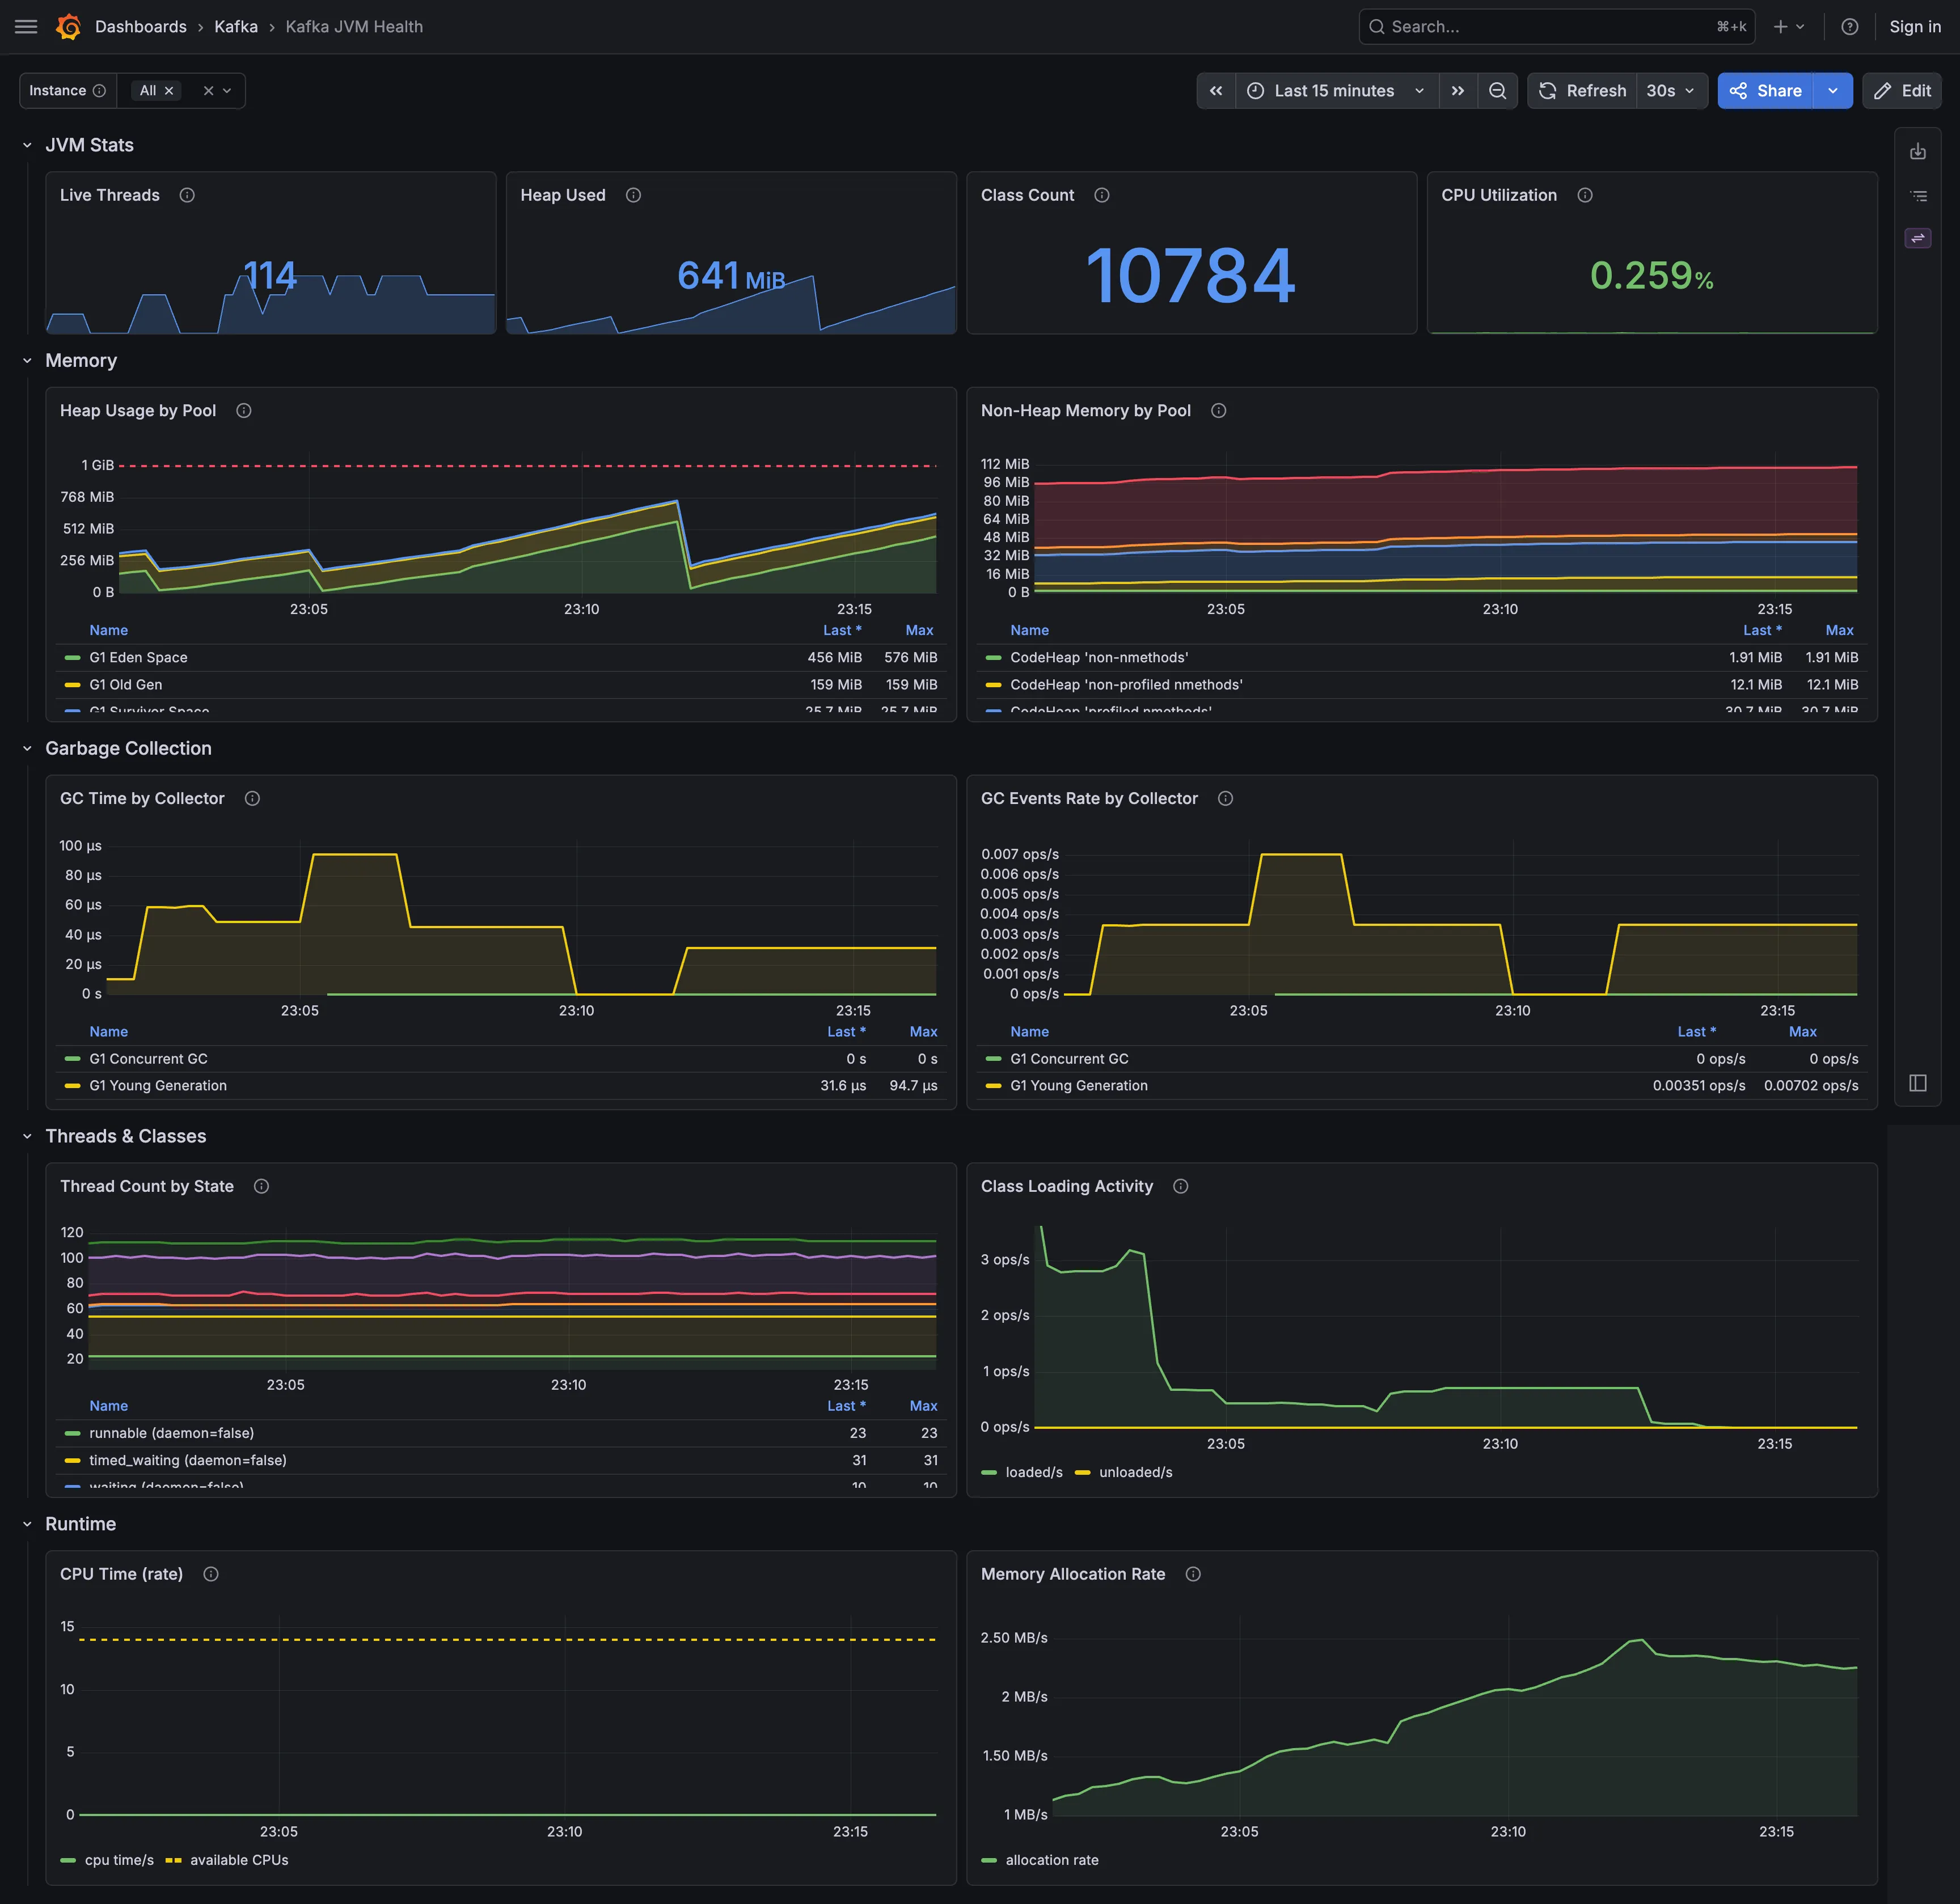Sort GC Time legend by Last column
1960x1904 pixels.
click(846, 1031)
